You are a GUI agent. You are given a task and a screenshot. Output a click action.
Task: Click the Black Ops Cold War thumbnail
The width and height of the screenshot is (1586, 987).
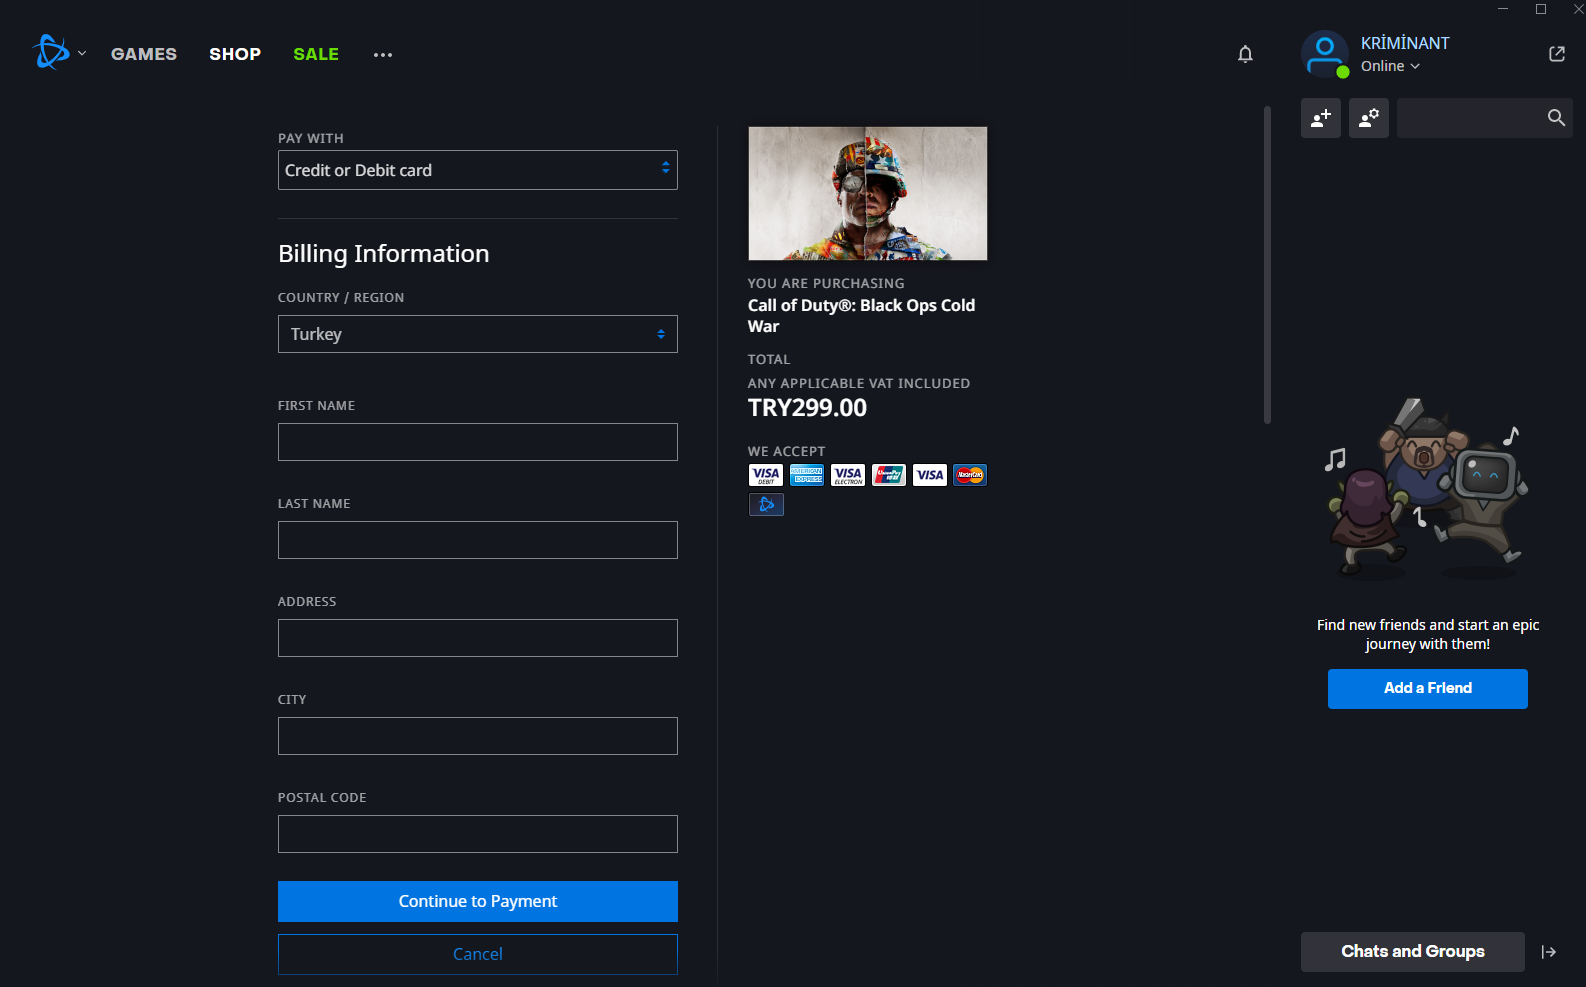[x=868, y=193]
